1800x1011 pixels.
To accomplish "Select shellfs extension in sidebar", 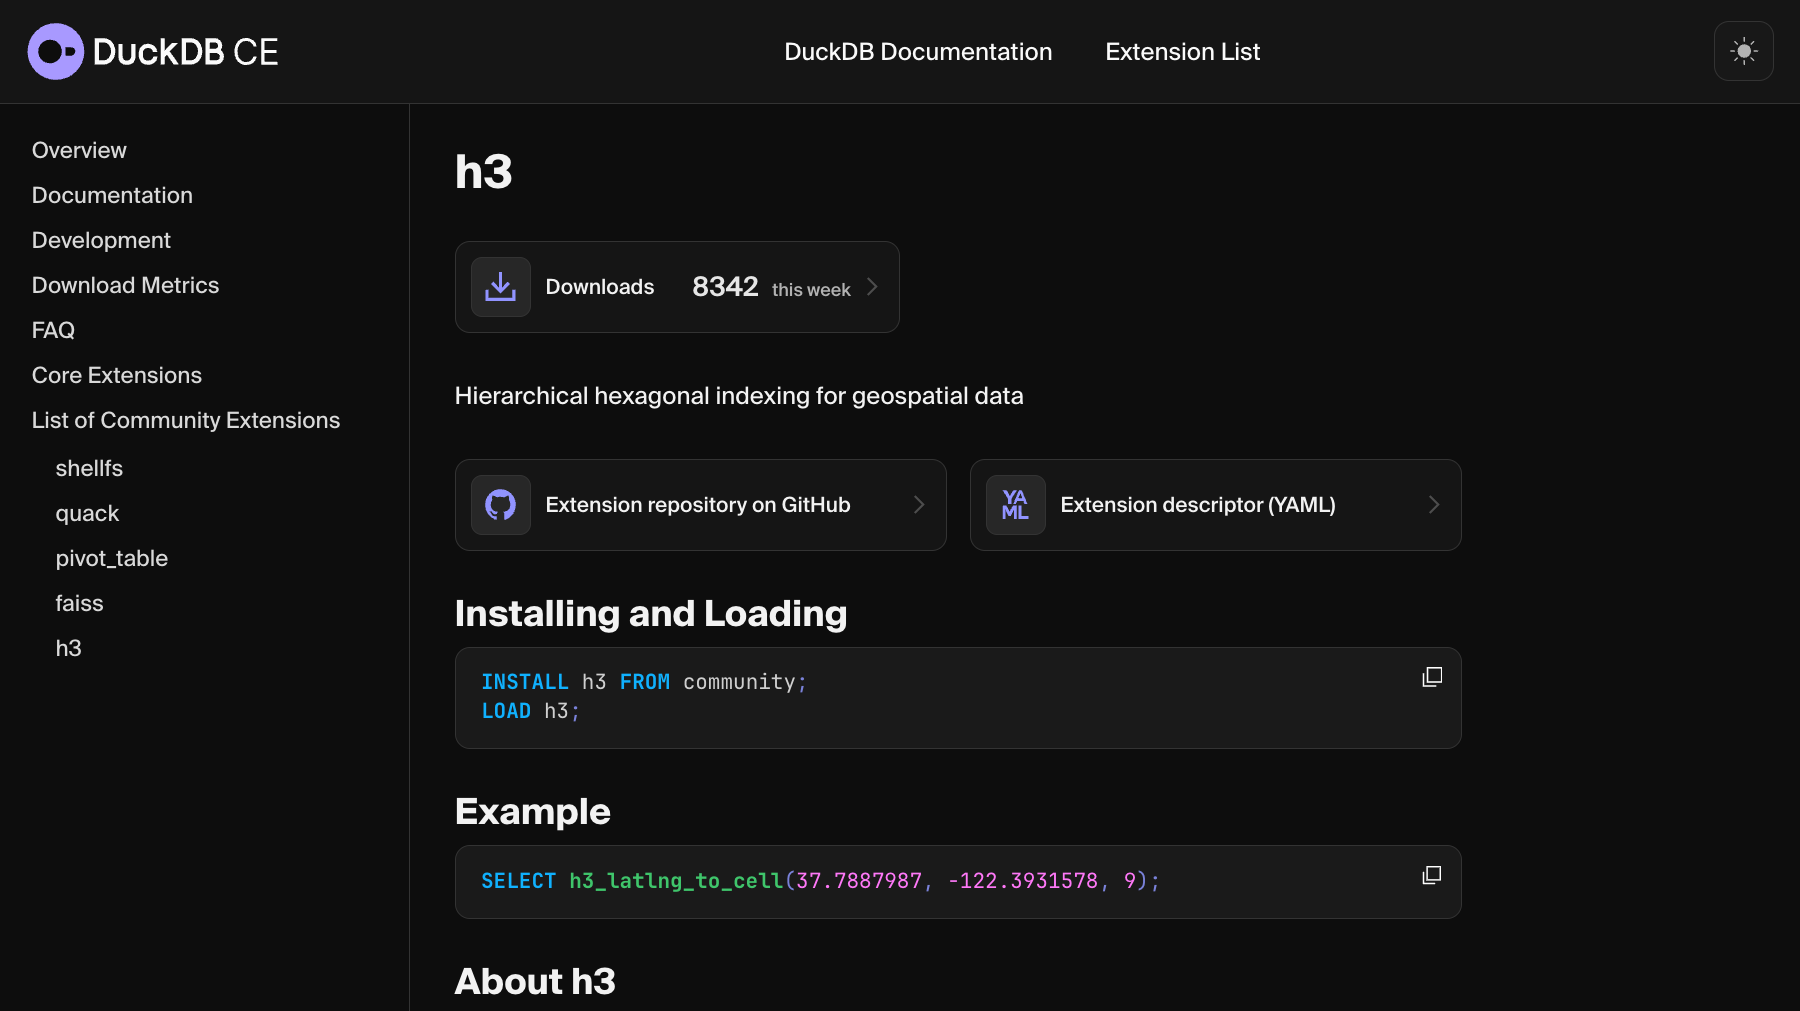I will pos(89,468).
